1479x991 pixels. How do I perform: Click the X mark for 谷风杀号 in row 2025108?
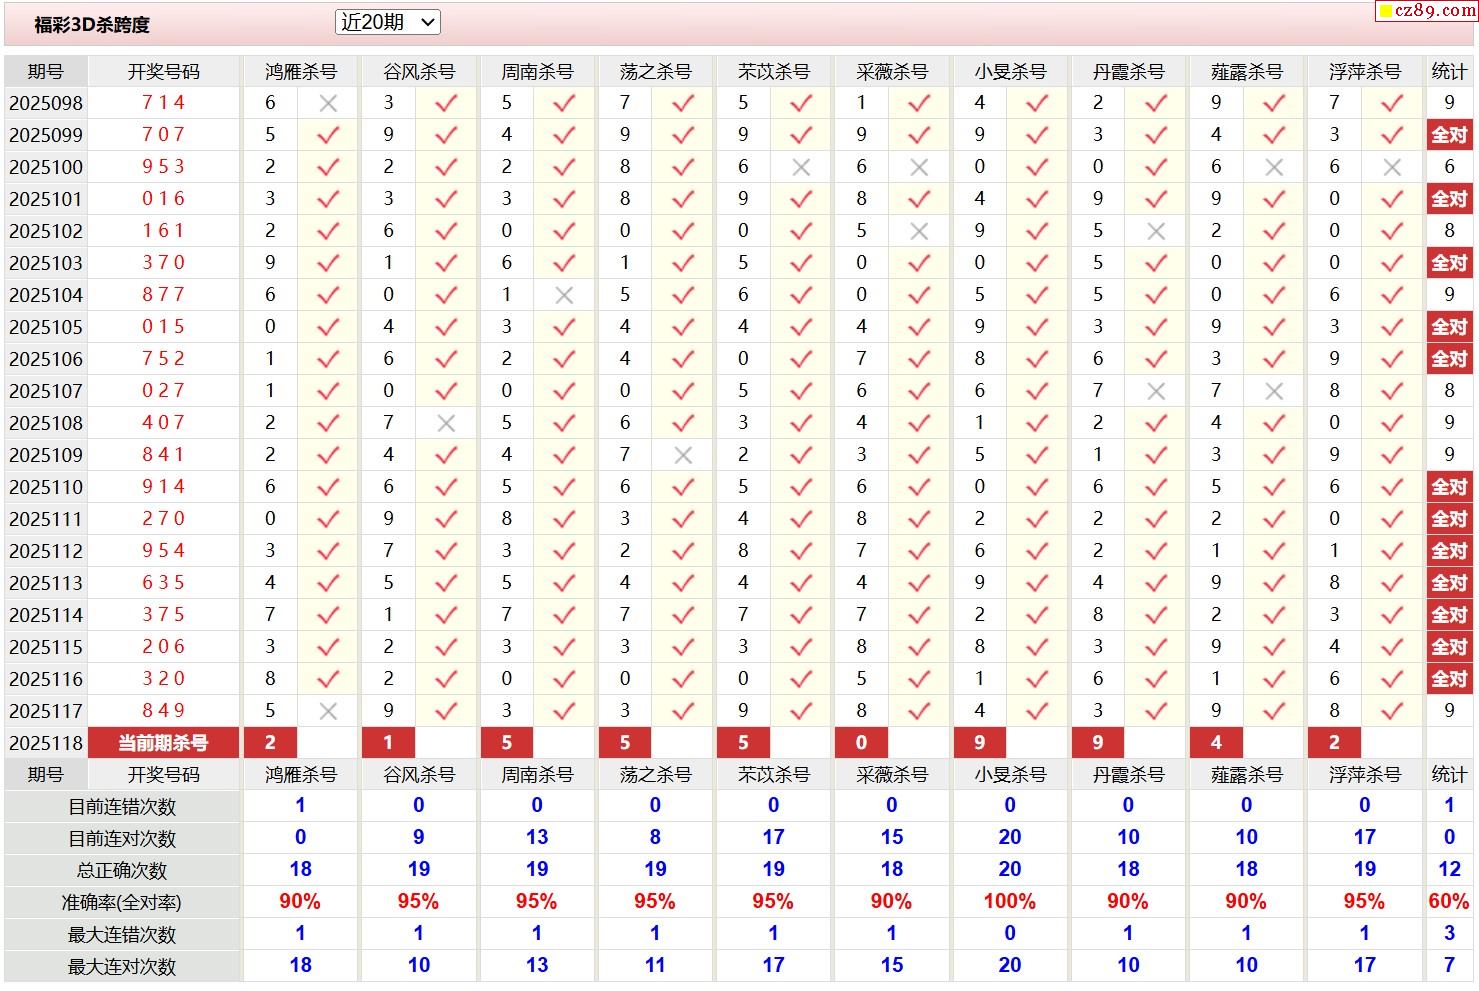coord(446,423)
